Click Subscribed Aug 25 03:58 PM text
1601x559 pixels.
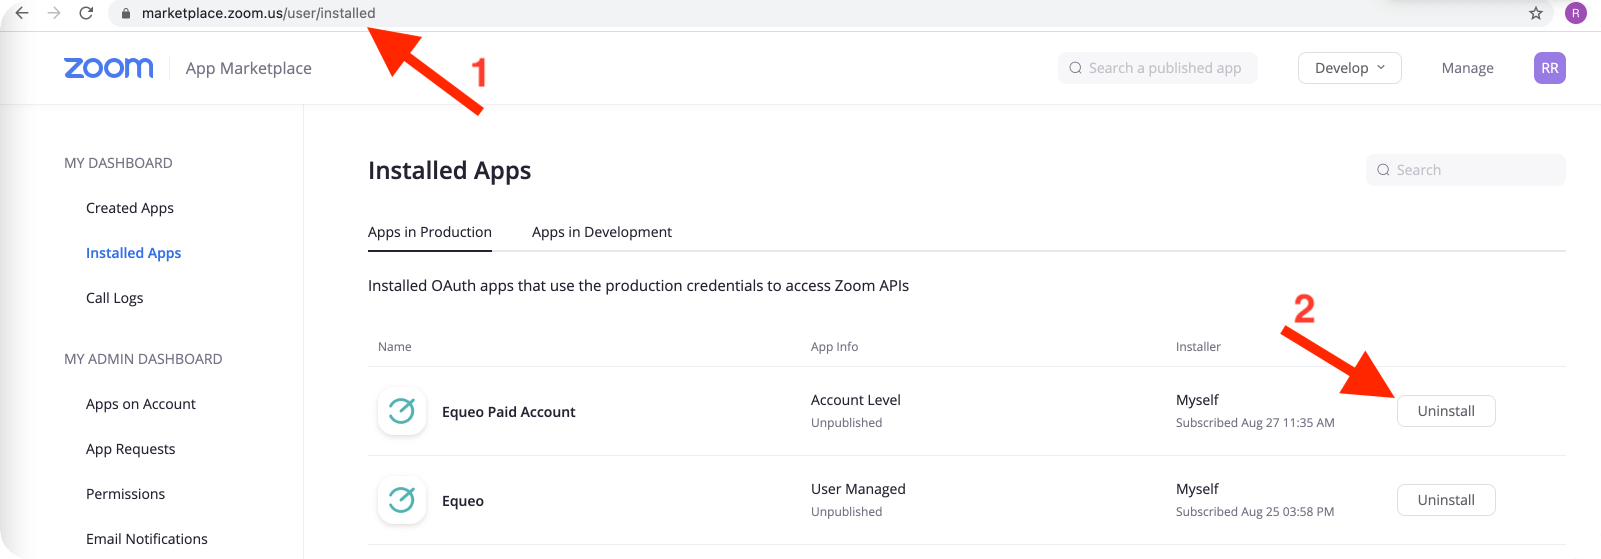(1255, 512)
